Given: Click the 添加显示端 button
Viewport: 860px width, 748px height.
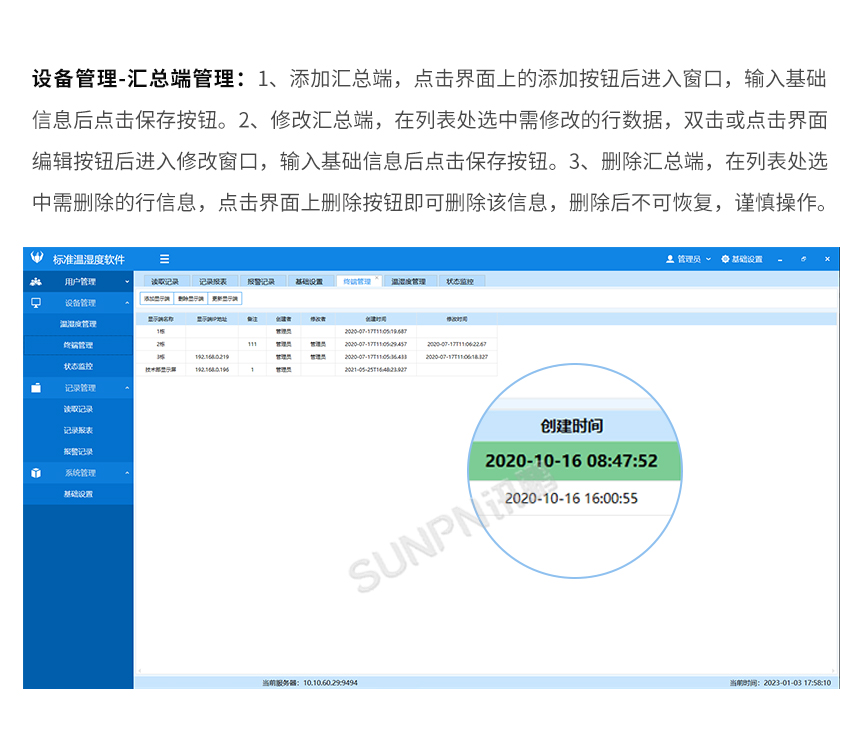Looking at the screenshot, I should click(x=157, y=297).
